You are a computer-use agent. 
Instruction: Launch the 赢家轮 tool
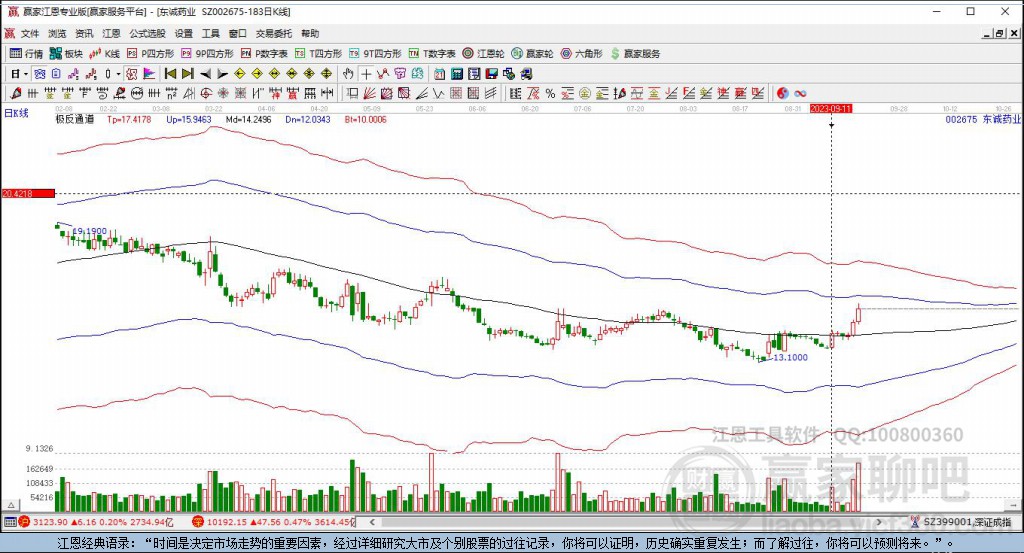532,54
